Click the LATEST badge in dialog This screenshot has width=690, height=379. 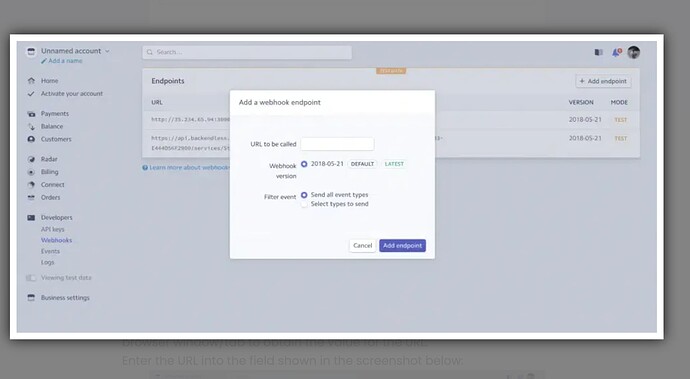394,164
